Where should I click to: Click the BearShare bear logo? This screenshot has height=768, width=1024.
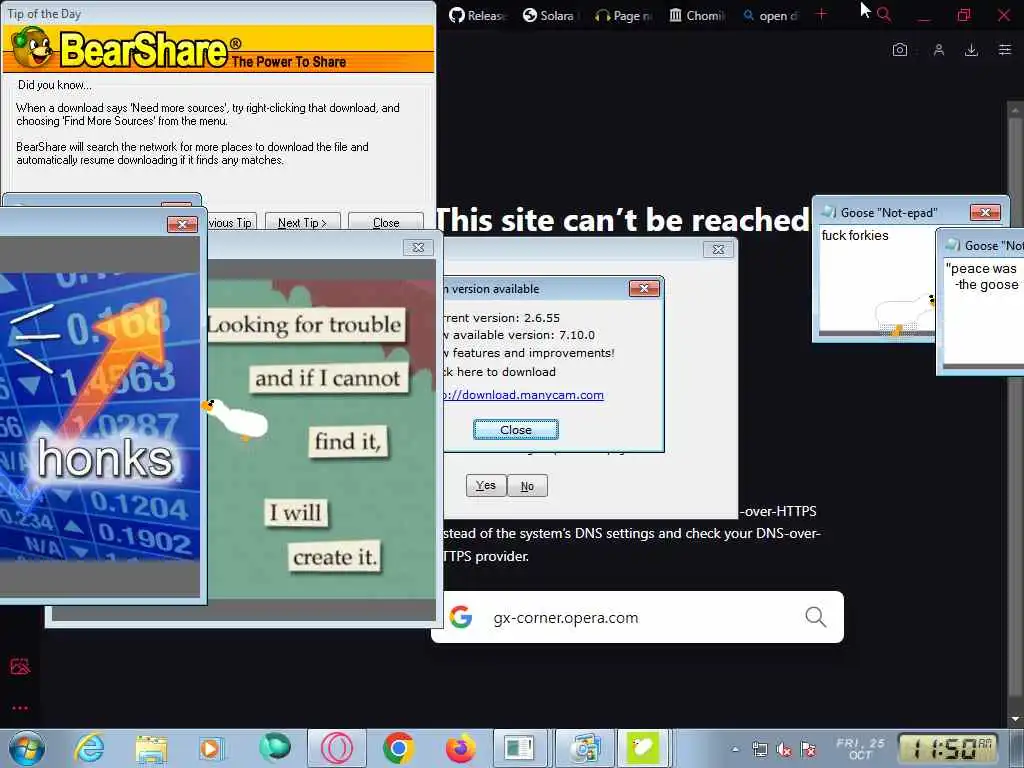click(31, 47)
